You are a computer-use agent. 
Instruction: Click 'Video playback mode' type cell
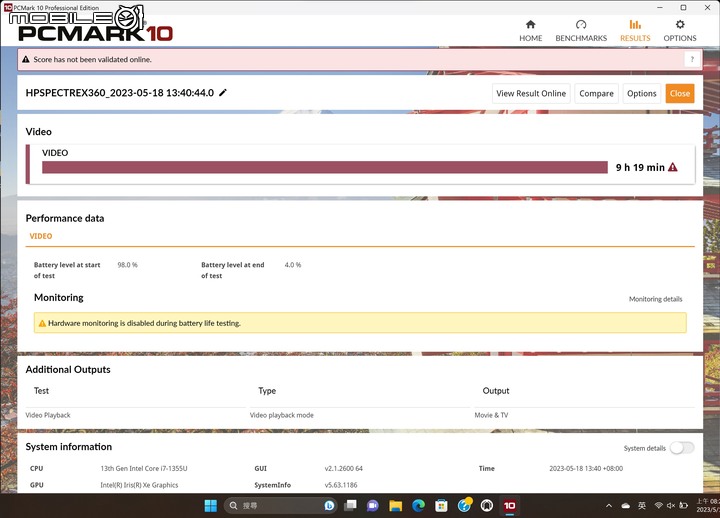click(281, 415)
